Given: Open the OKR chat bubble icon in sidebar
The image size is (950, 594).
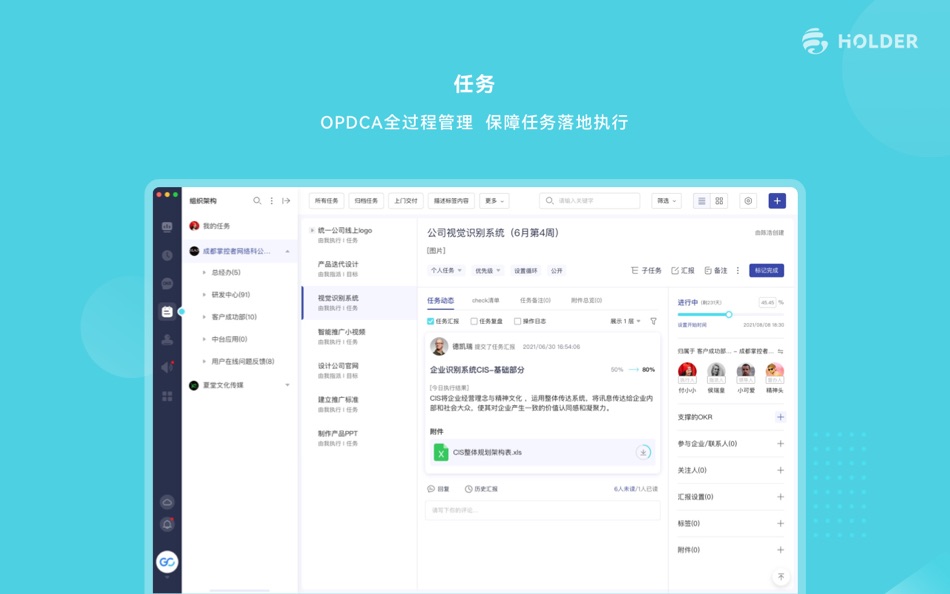Looking at the screenshot, I should pyautogui.click(x=167, y=284).
